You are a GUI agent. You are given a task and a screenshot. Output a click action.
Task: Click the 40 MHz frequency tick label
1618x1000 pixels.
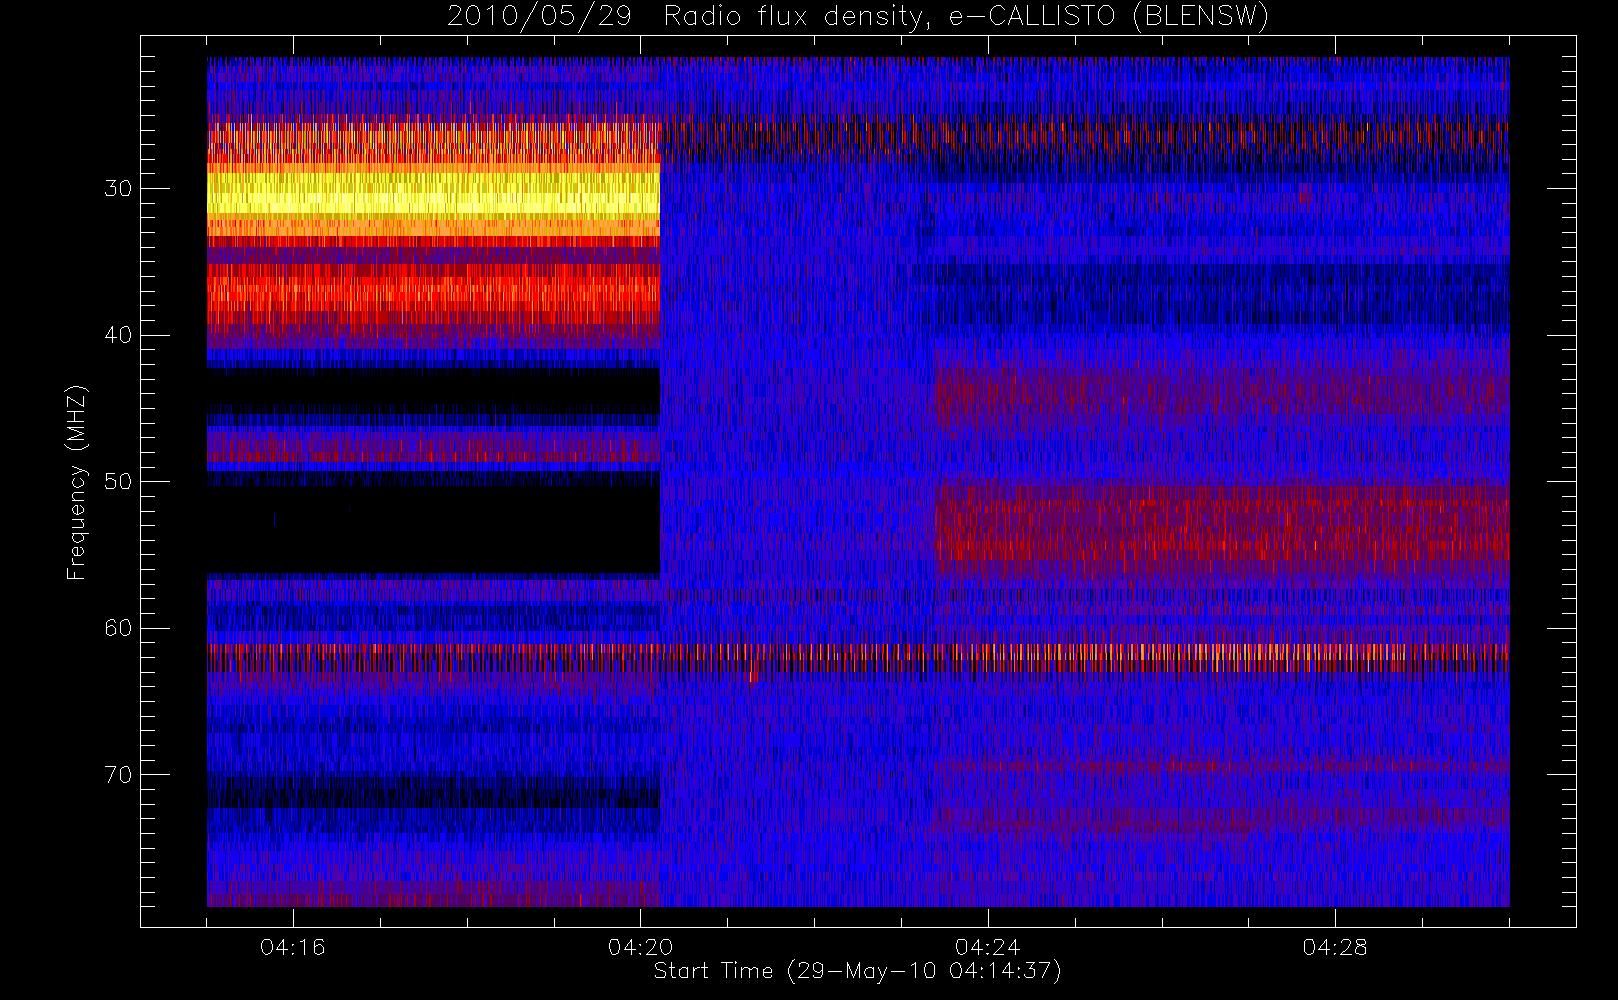coord(118,335)
